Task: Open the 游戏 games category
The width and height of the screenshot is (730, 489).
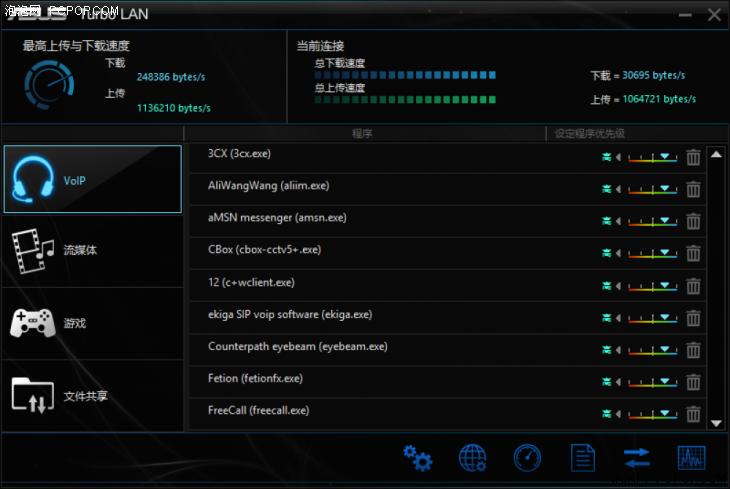Action: tap(92, 323)
